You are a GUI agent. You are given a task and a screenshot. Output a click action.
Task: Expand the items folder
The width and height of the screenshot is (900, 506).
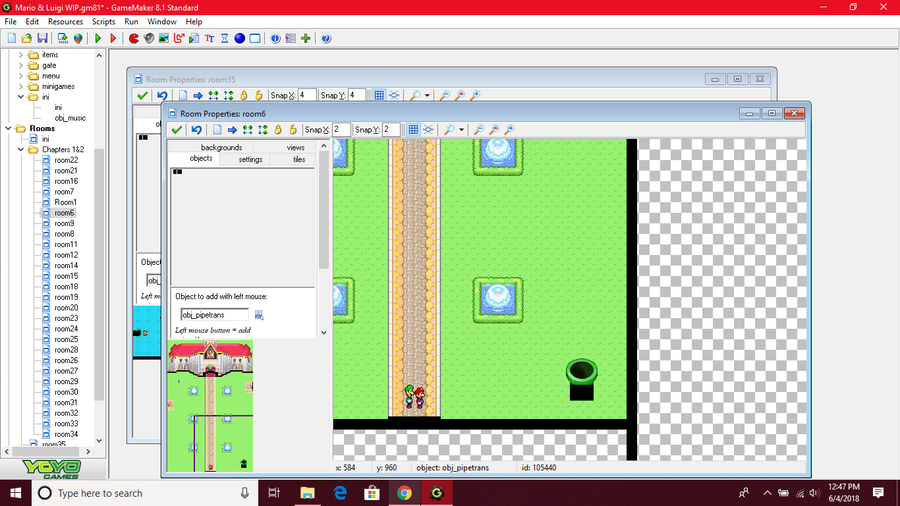pyautogui.click(x=21, y=55)
